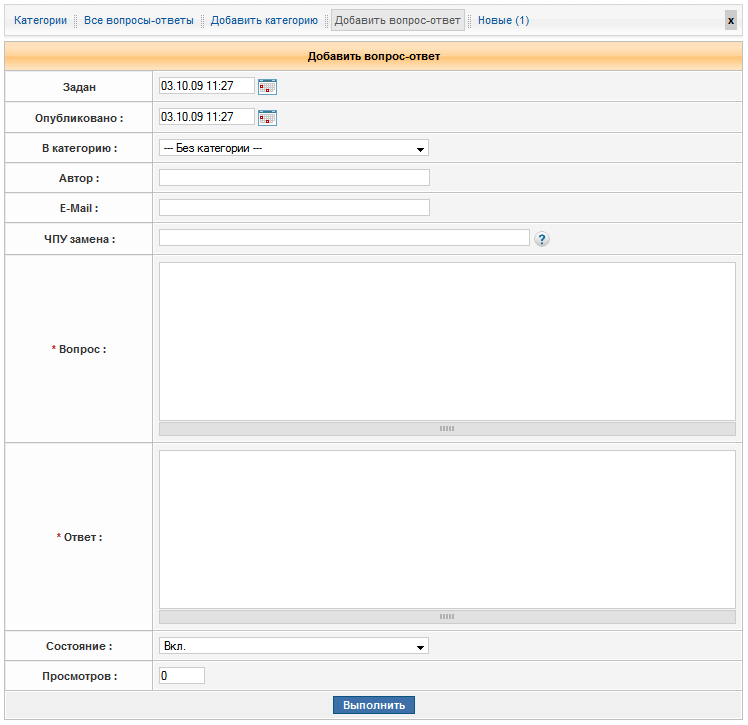Screen dimensions: 748x725
Task: Expand the В категорию dropdown
Action: coord(294,148)
